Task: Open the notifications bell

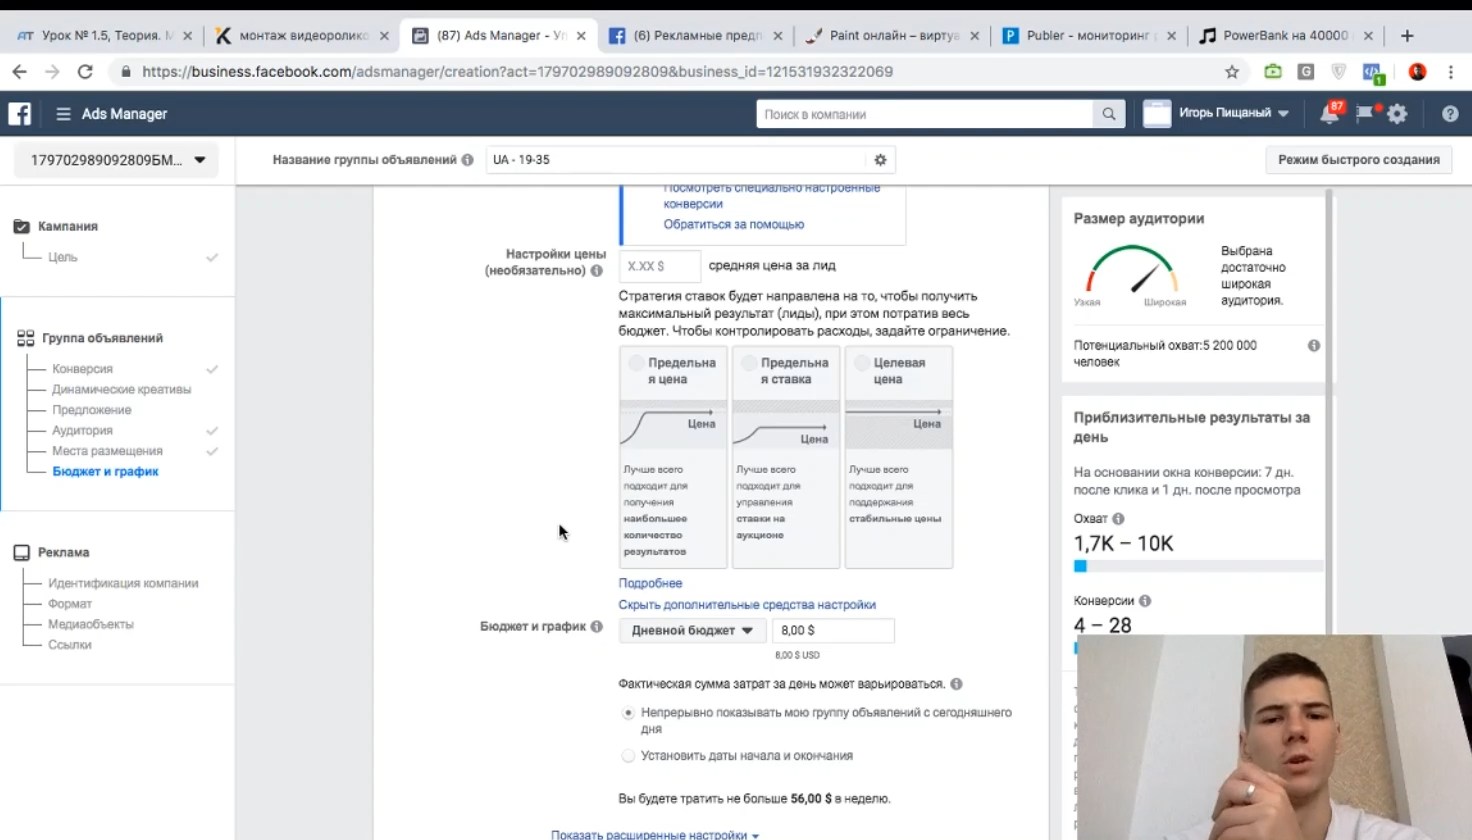Action: (x=1329, y=114)
